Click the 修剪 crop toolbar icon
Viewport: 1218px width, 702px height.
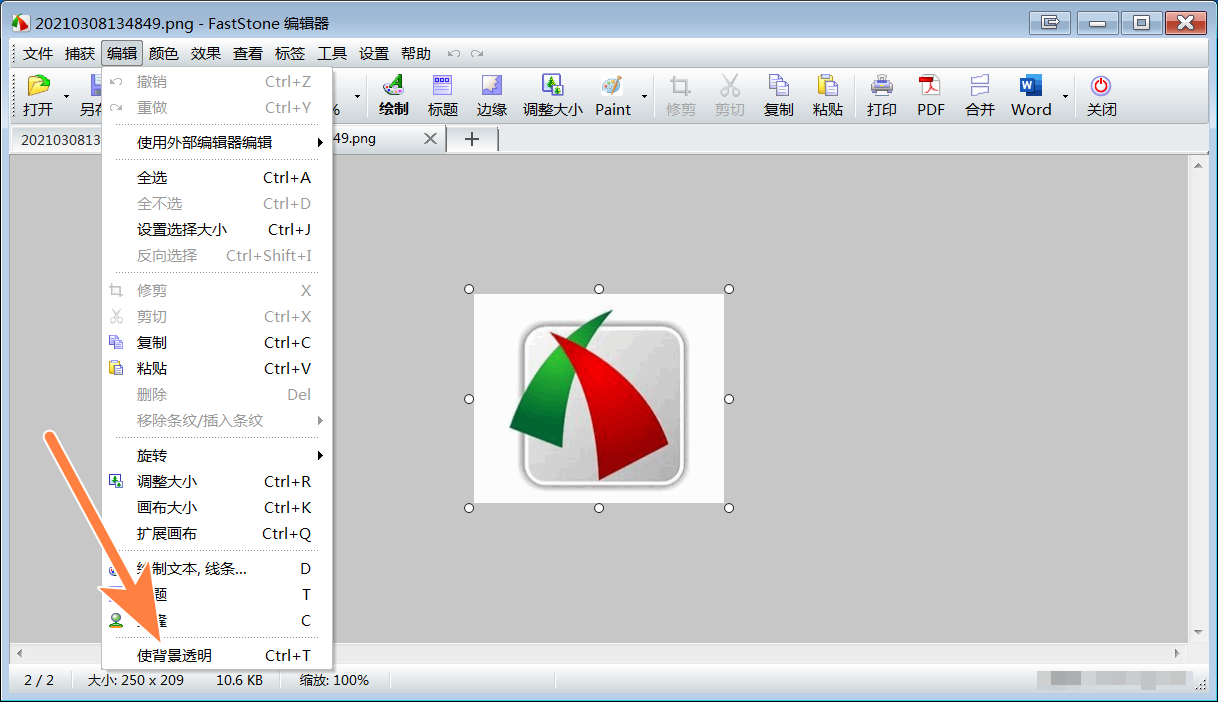[x=680, y=96]
